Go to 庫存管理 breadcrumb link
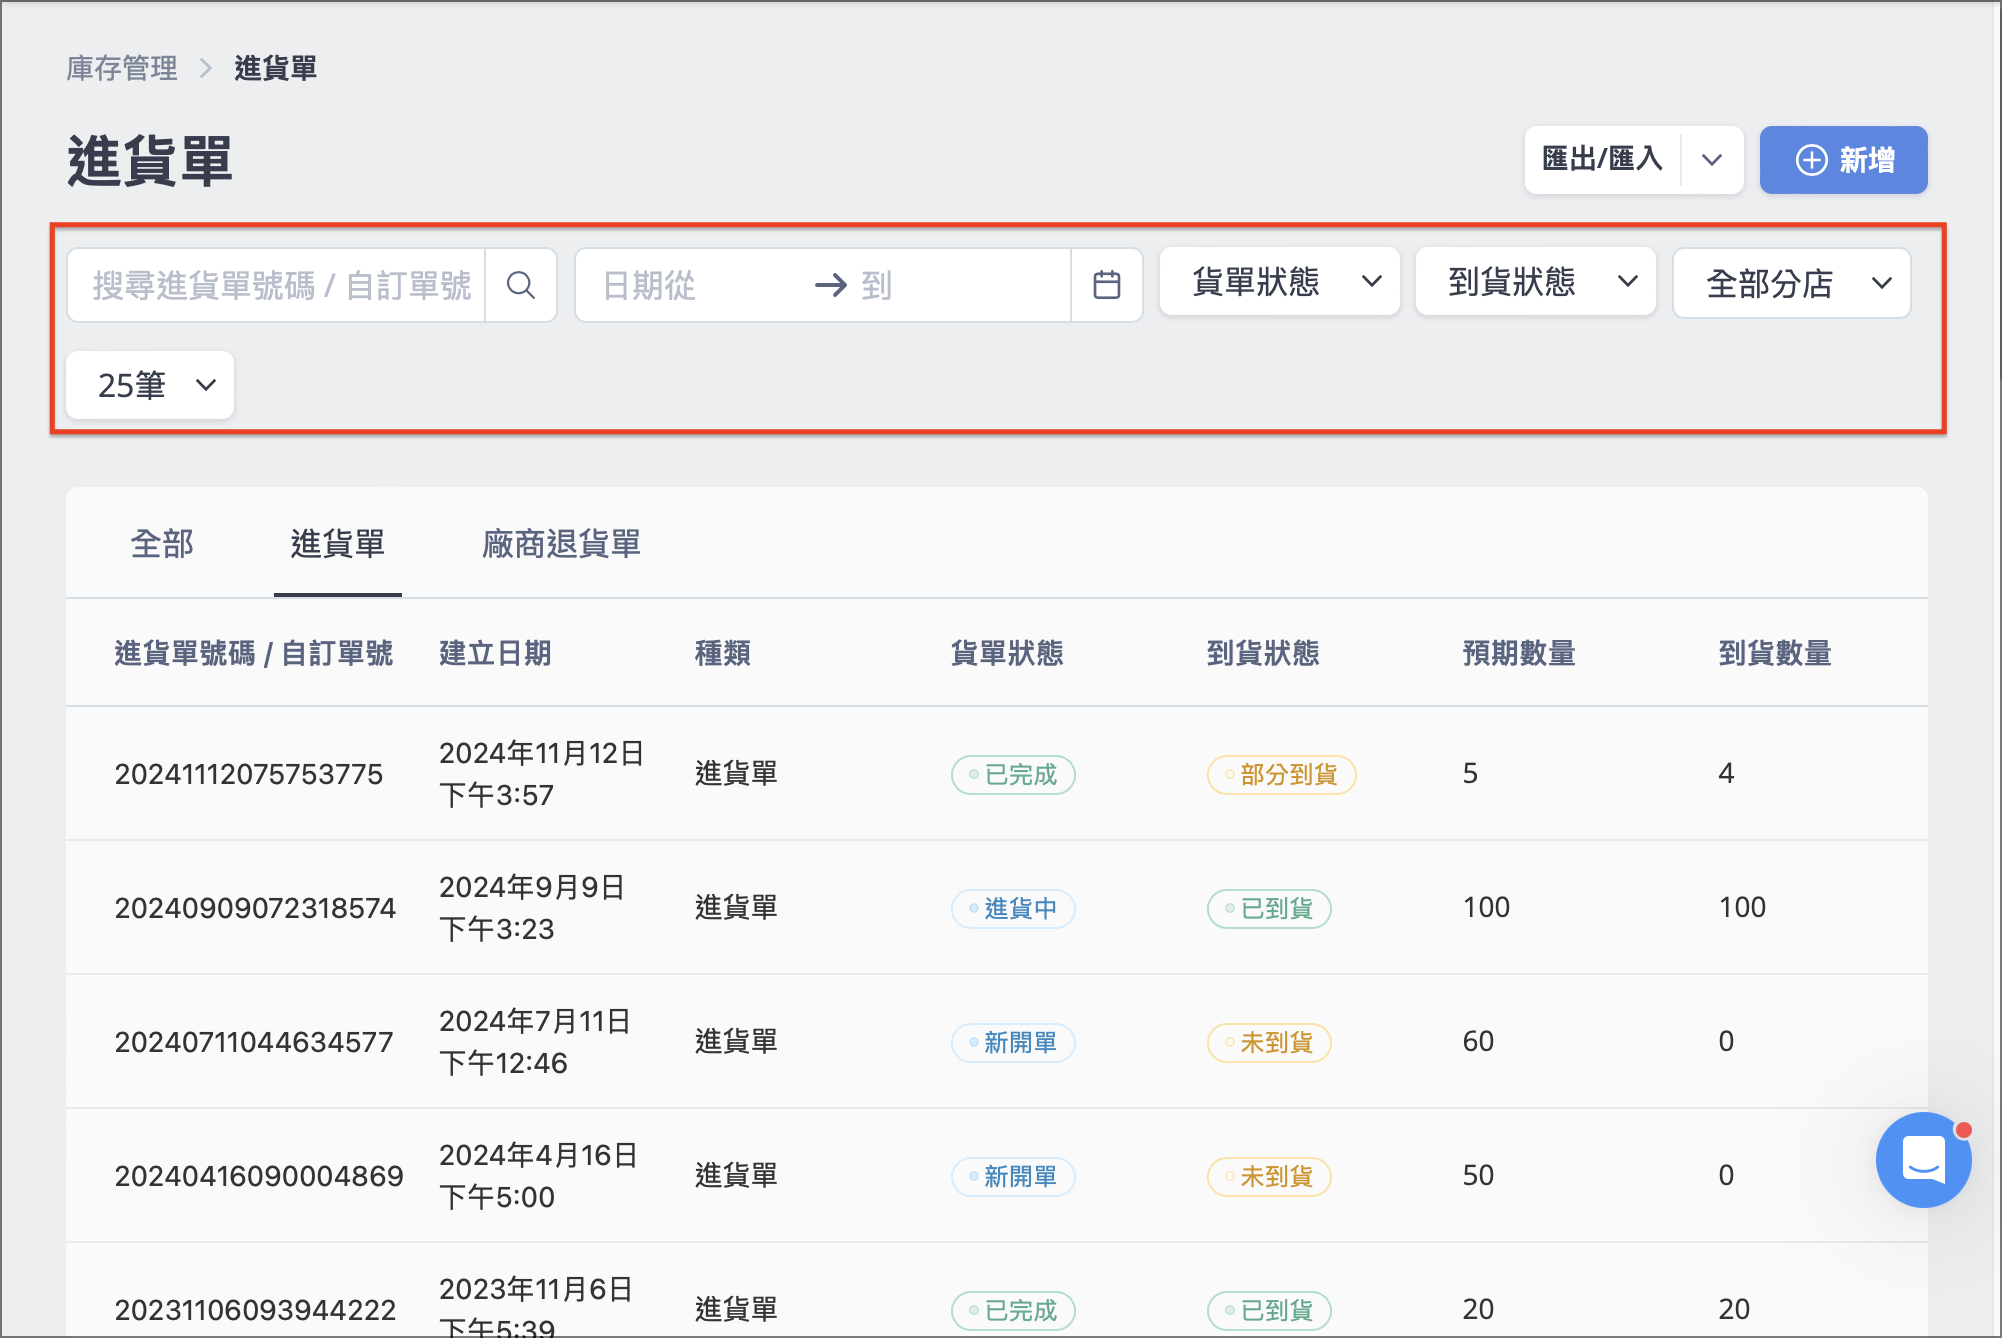 122,68
